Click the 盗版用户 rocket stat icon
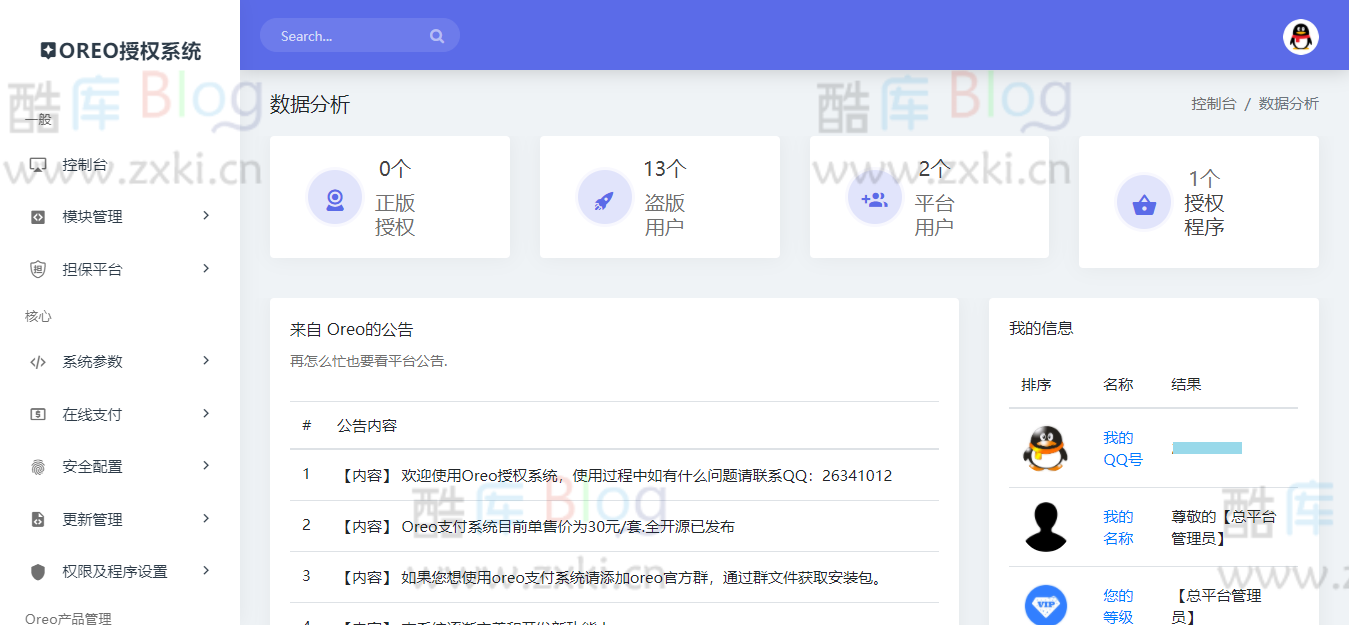Viewport: 1349px width, 625px height. coord(605,197)
